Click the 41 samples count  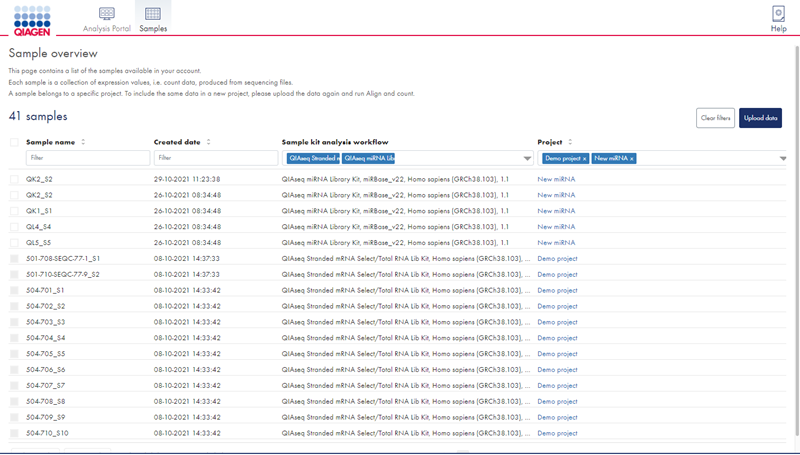click(38, 116)
